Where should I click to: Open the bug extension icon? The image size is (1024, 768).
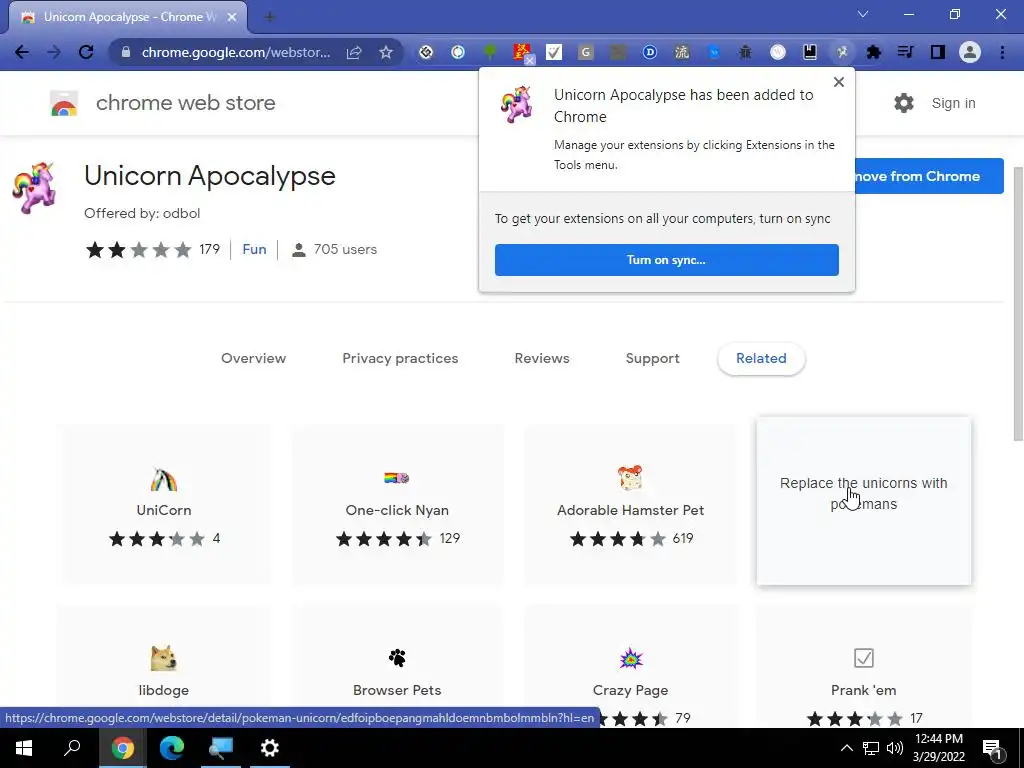pos(745,52)
